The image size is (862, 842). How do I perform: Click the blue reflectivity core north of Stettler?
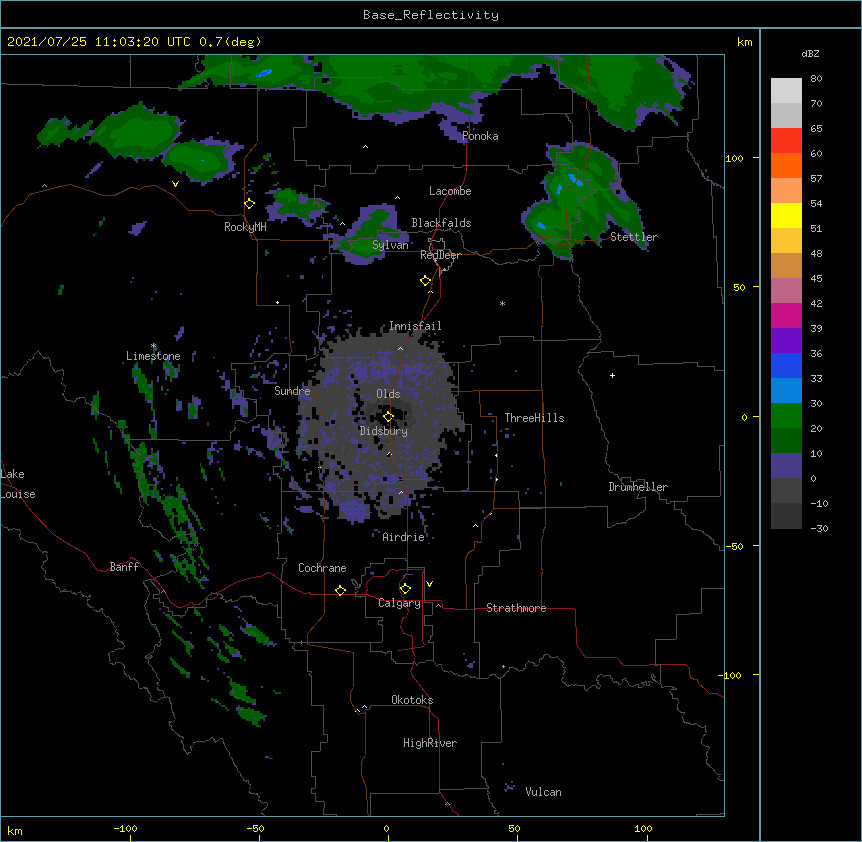[575, 180]
